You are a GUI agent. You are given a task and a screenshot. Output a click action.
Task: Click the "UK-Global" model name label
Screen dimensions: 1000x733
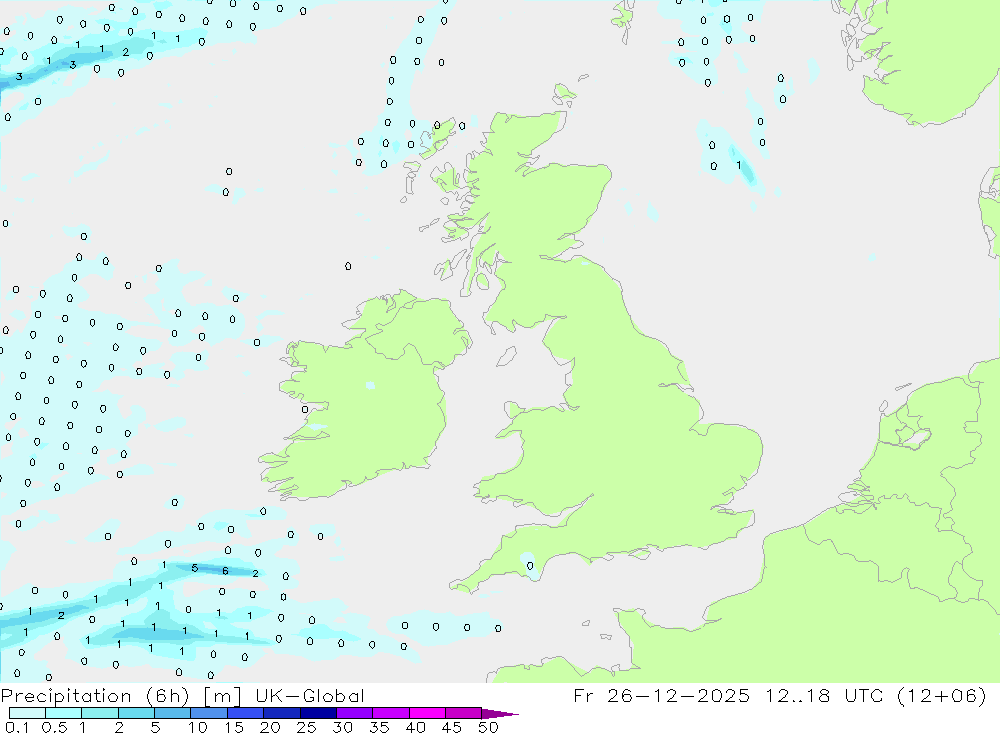tap(310, 696)
